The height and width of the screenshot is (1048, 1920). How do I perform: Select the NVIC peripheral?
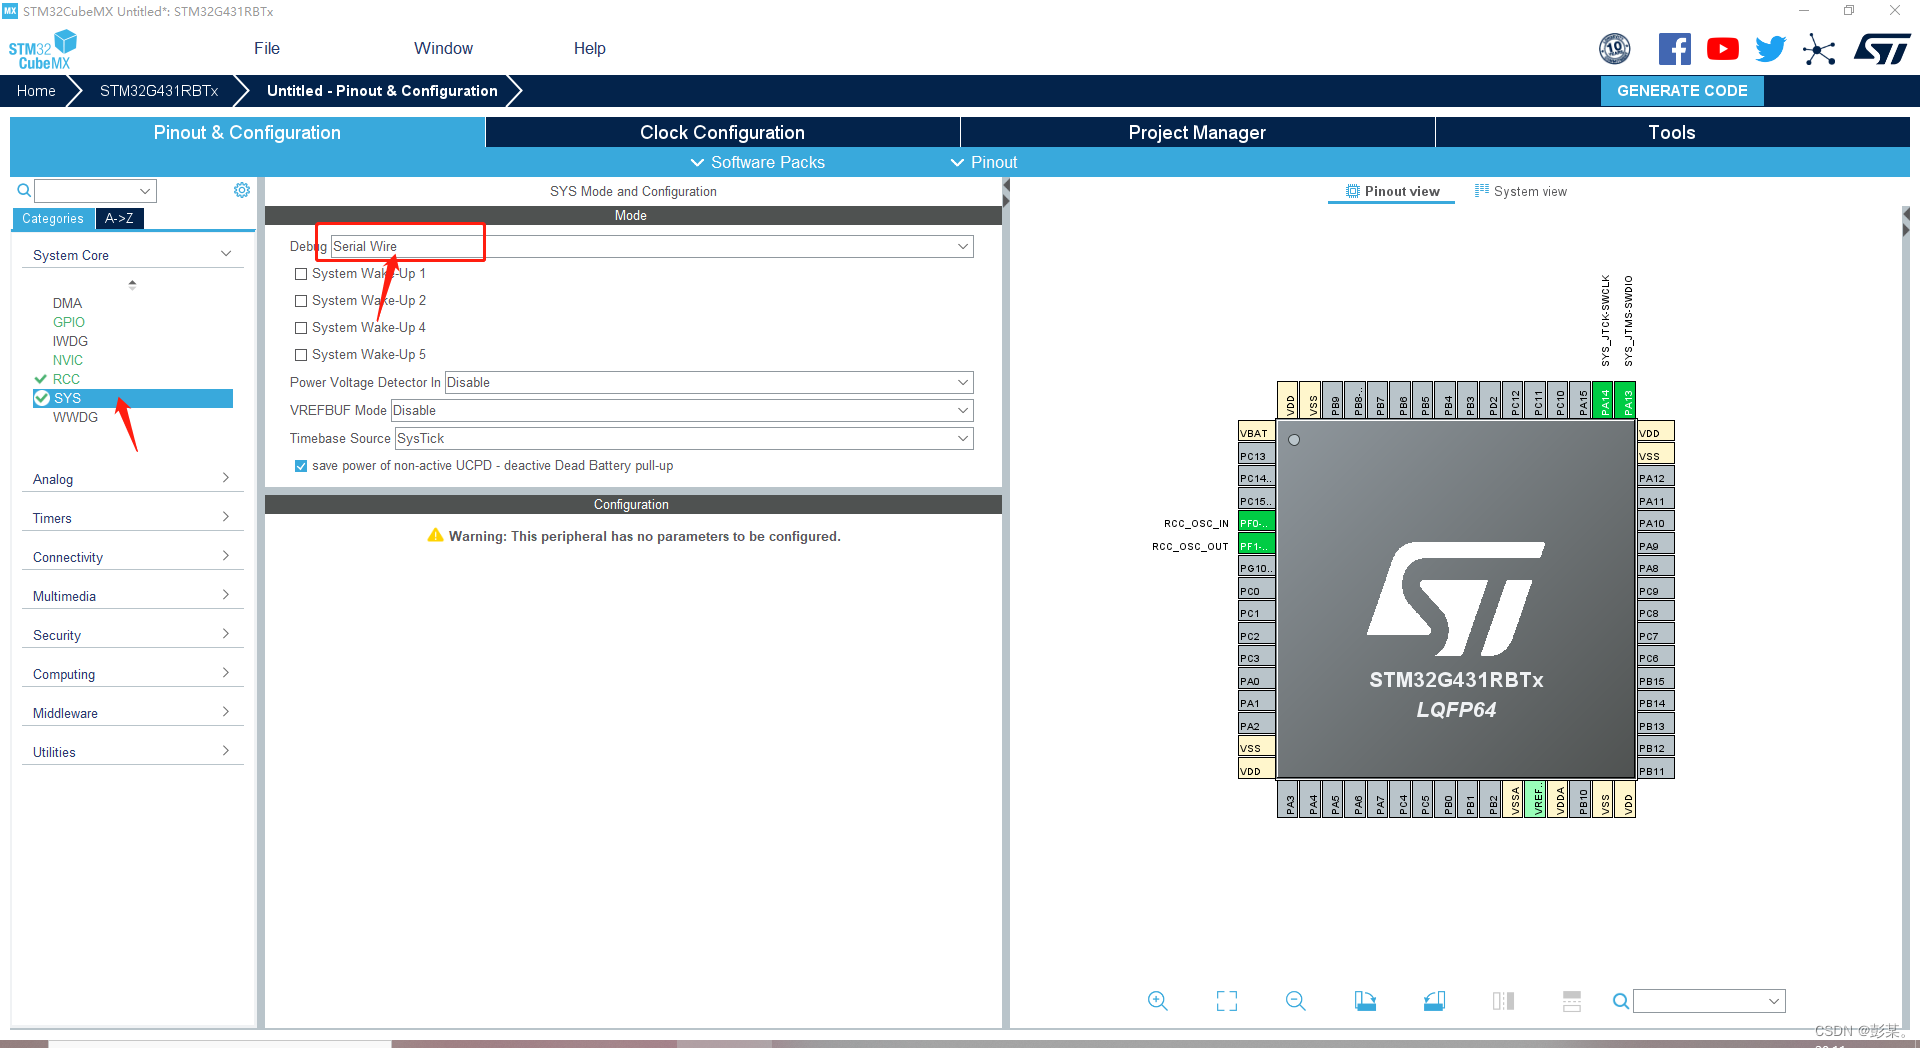click(68, 360)
